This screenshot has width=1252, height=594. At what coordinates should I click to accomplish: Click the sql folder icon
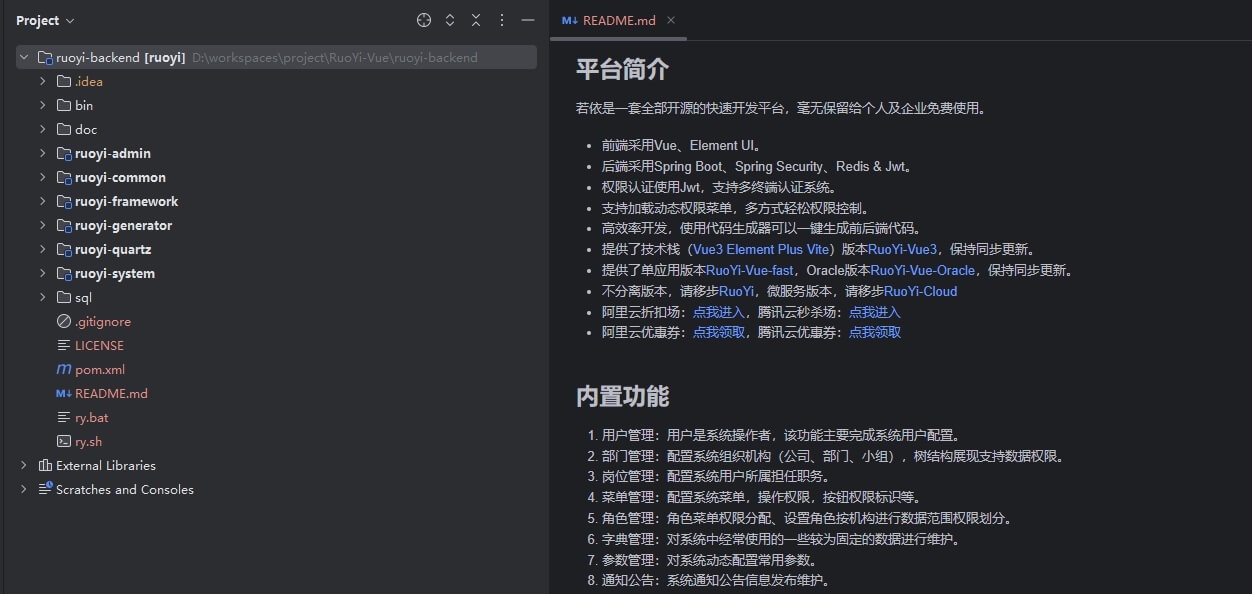pyautogui.click(x=64, y=298)
